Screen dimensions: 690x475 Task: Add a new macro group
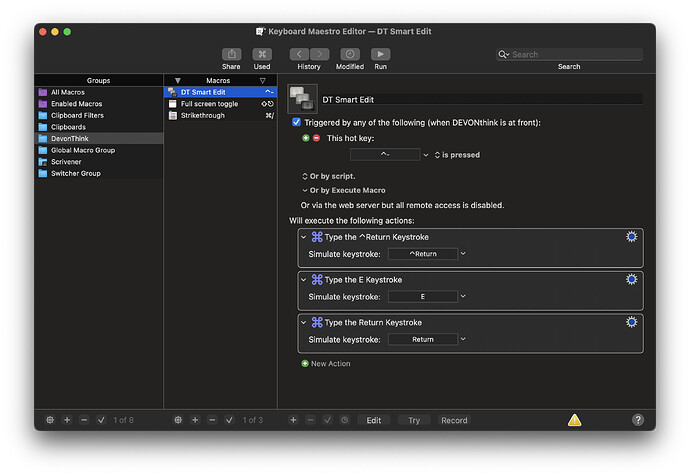pos(67,420)
